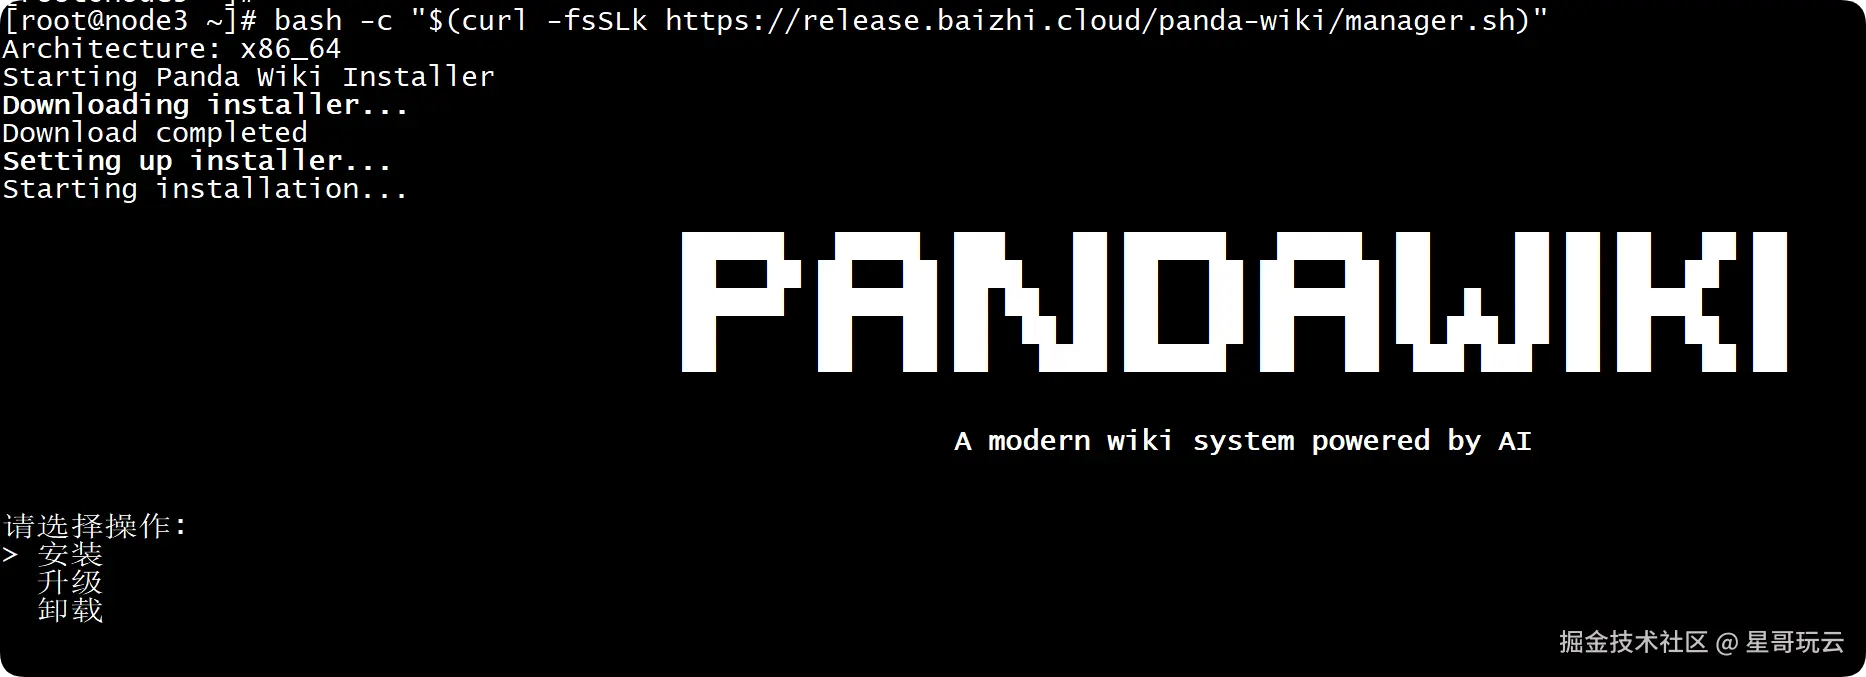Image resolution: width=1866 pixels, height=677 pixels.
Task: Click the letter P in the logo
Action: pyautogui.click(x=741, y=302)
